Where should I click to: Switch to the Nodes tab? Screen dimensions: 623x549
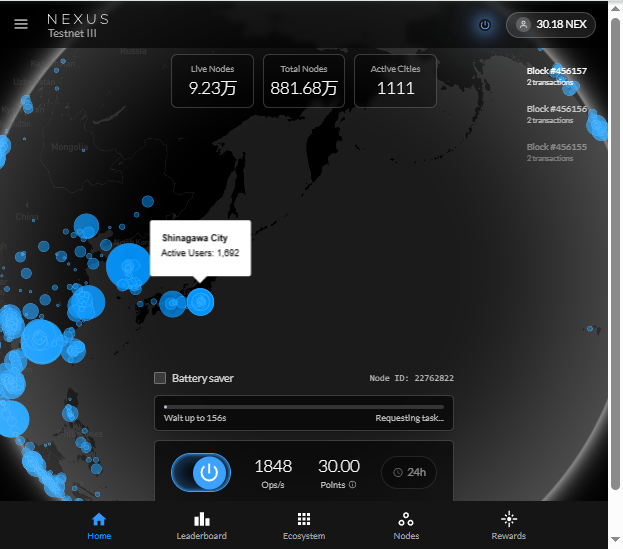[406, 526]
